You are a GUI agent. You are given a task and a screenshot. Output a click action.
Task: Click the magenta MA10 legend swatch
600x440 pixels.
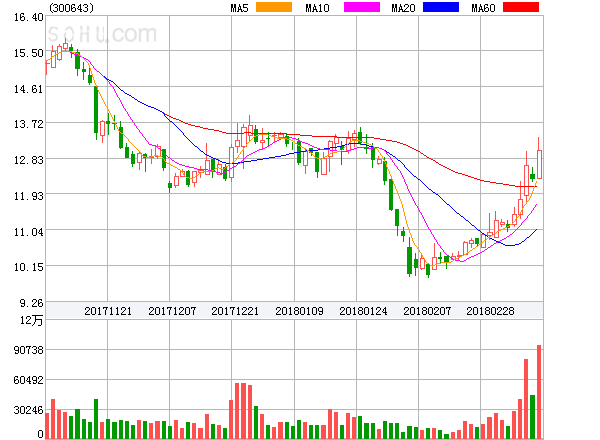tap(362, 7)
